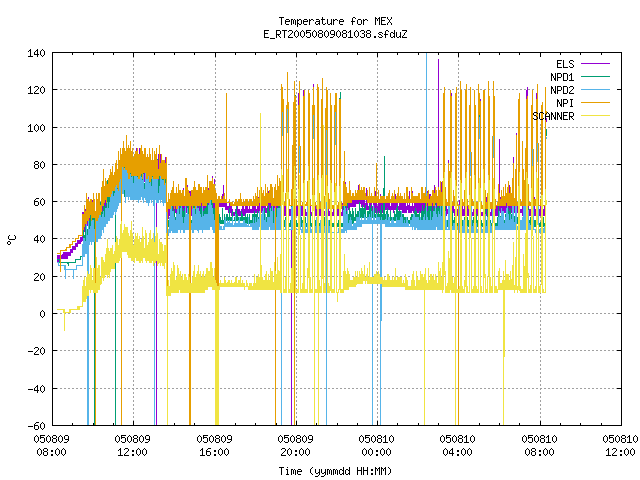
Task: Click the 80 y-axis tick label
Action: (39, 165)
